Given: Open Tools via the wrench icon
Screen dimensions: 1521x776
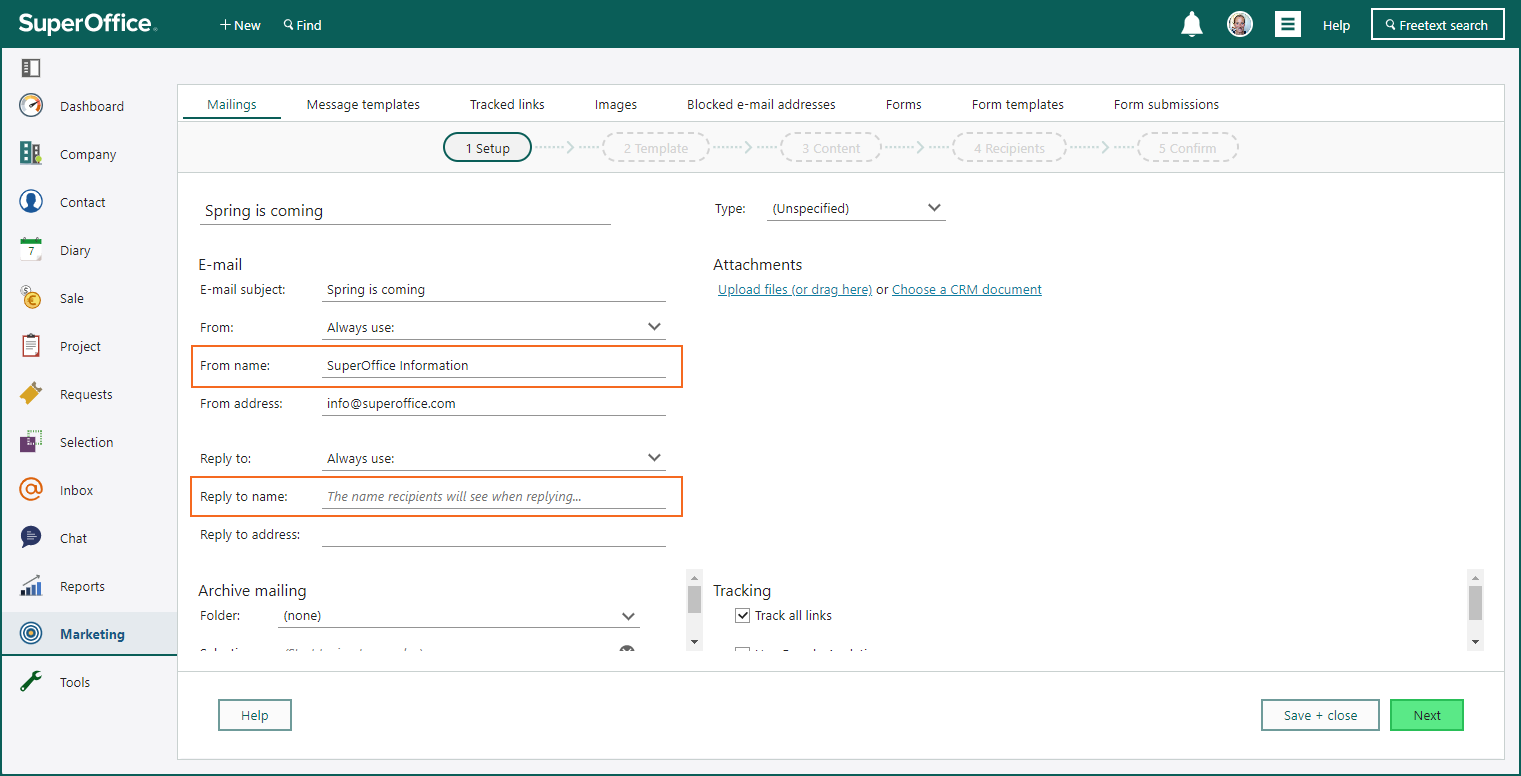Looking at the screenshot, I should tap(31, 682).
